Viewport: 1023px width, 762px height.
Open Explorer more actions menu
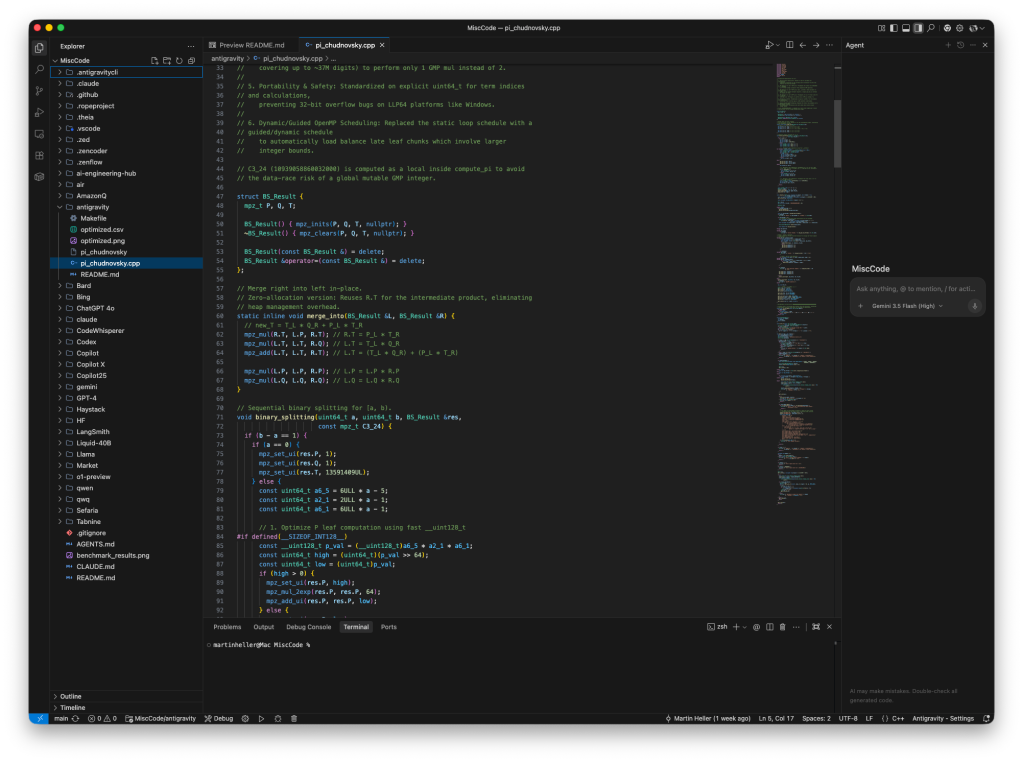click(191, 46)
